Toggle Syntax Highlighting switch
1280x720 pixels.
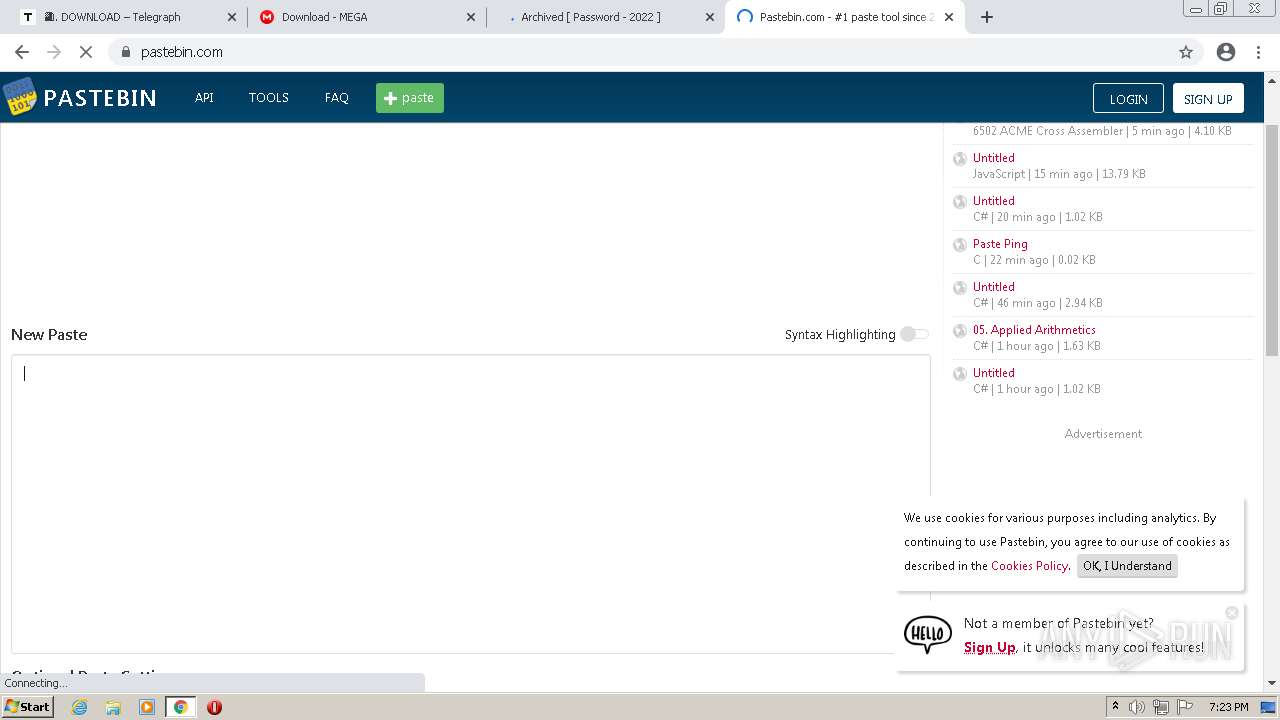tap(914, 334)
